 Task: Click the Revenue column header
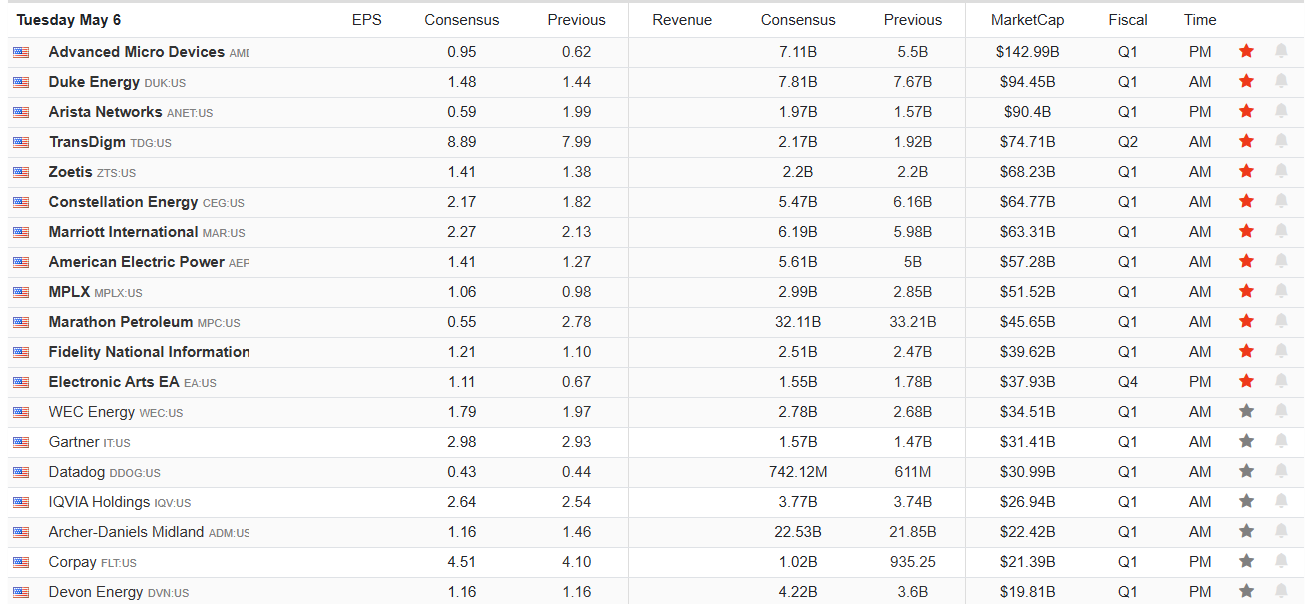[x=682, y=20]
